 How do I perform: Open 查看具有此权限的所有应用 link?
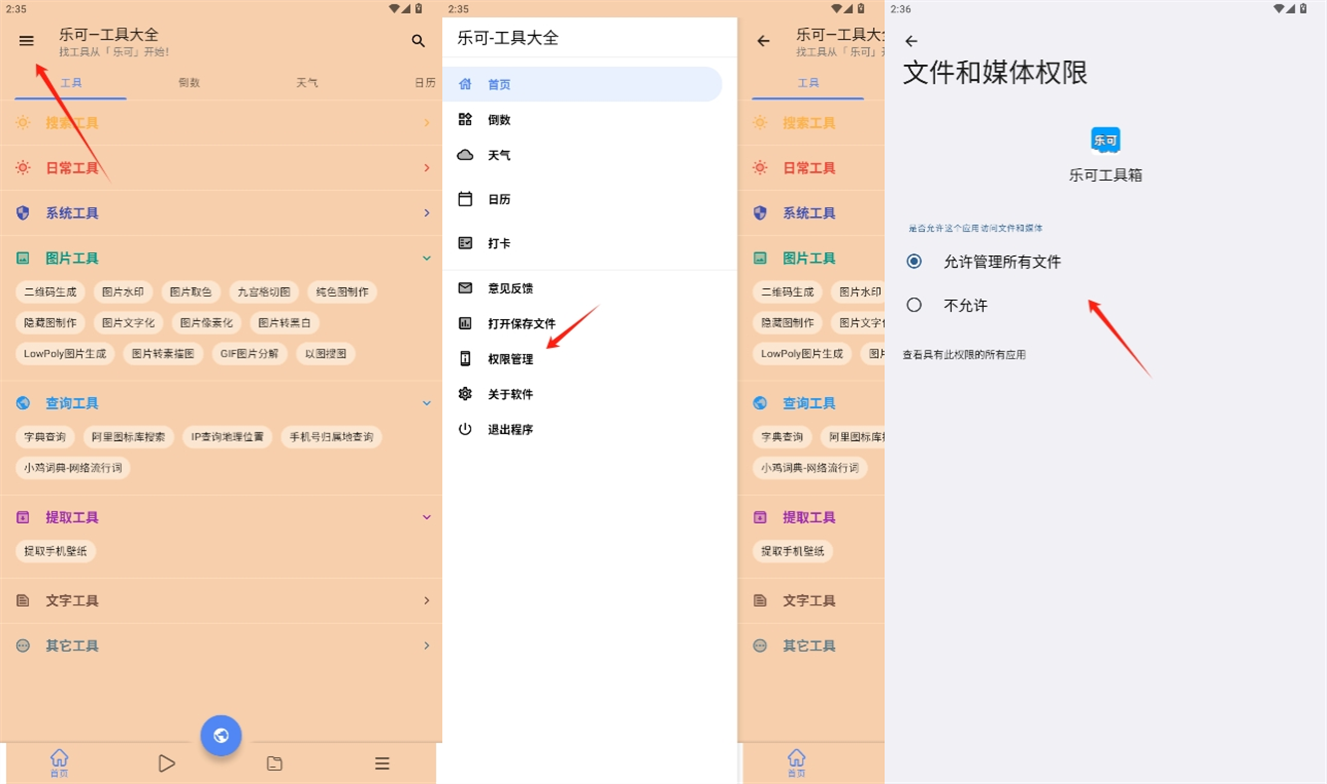click(x=964, y=355)
